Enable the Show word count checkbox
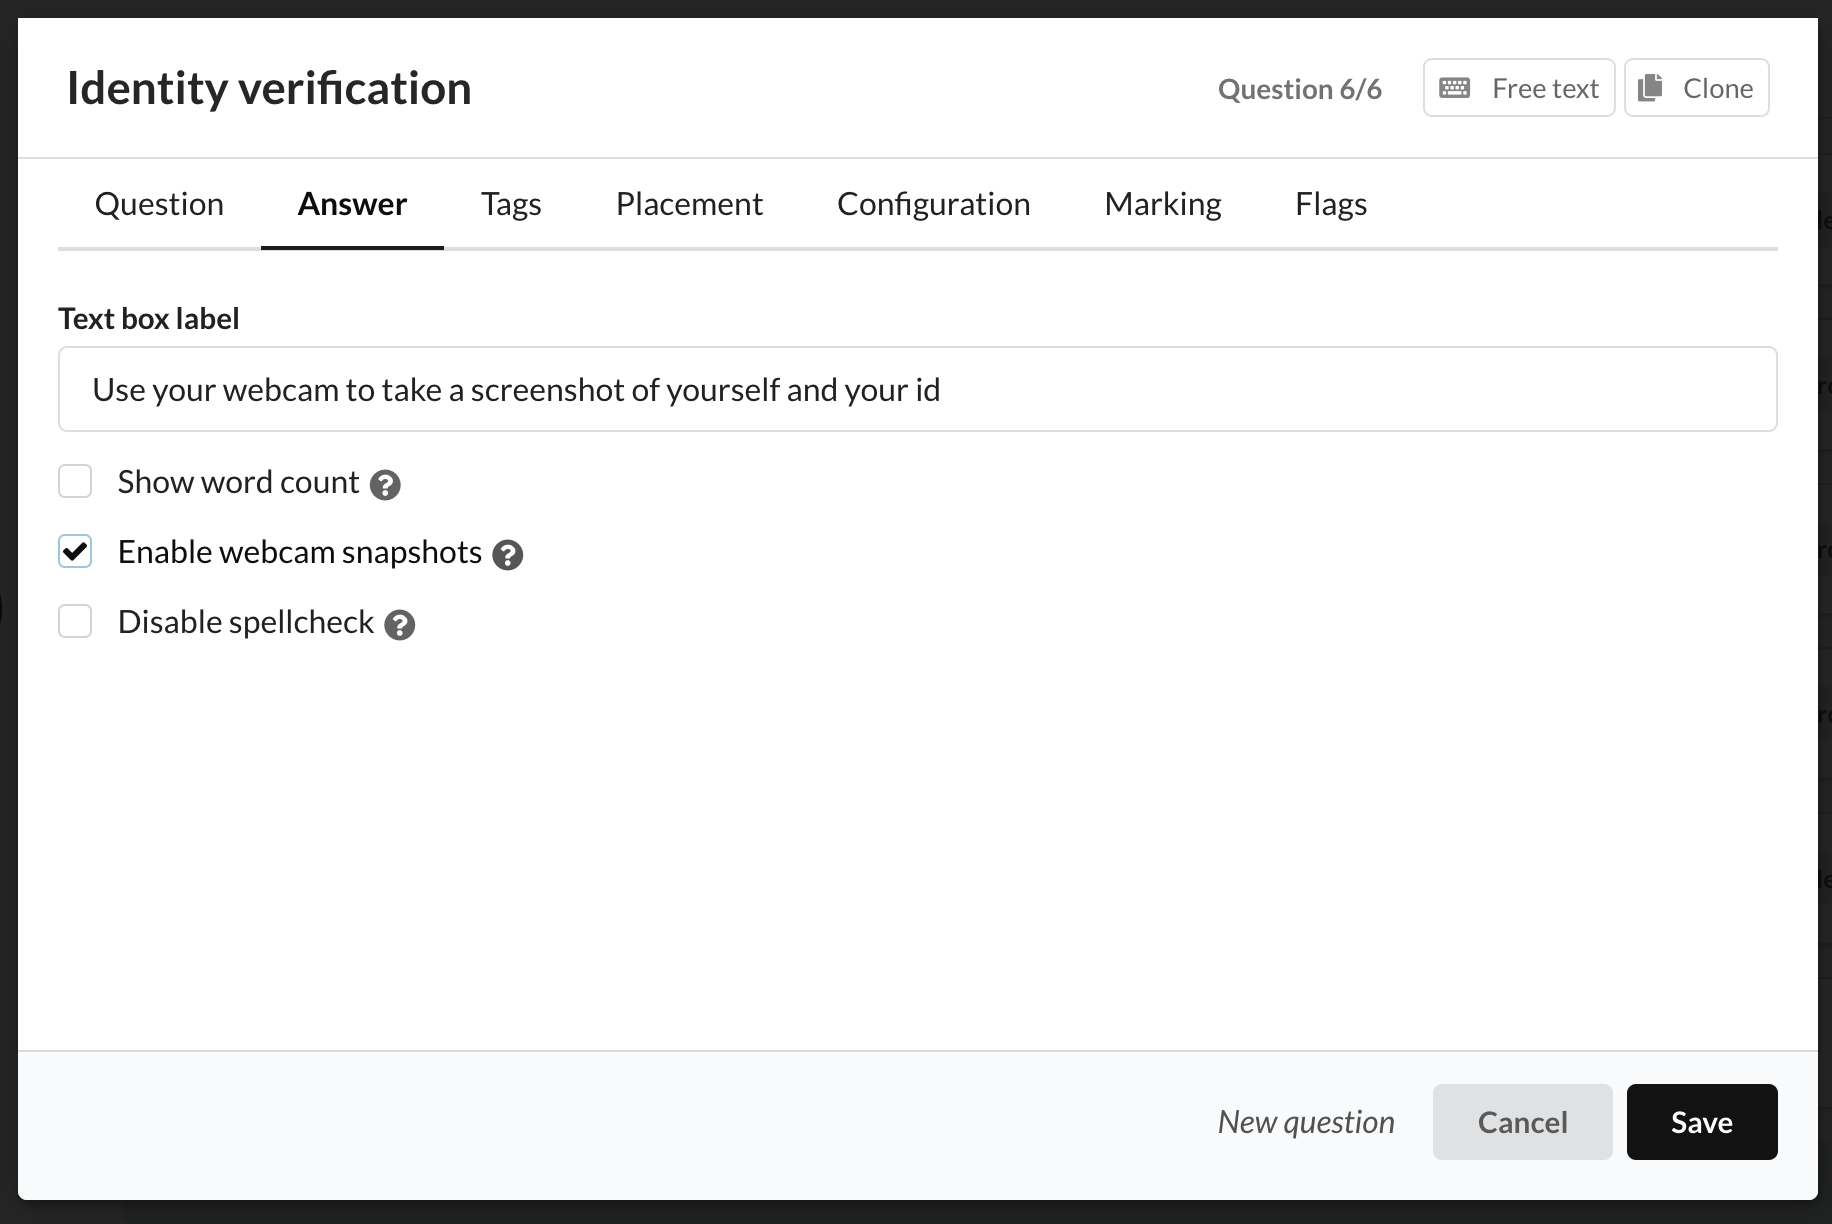 point(75,481)
